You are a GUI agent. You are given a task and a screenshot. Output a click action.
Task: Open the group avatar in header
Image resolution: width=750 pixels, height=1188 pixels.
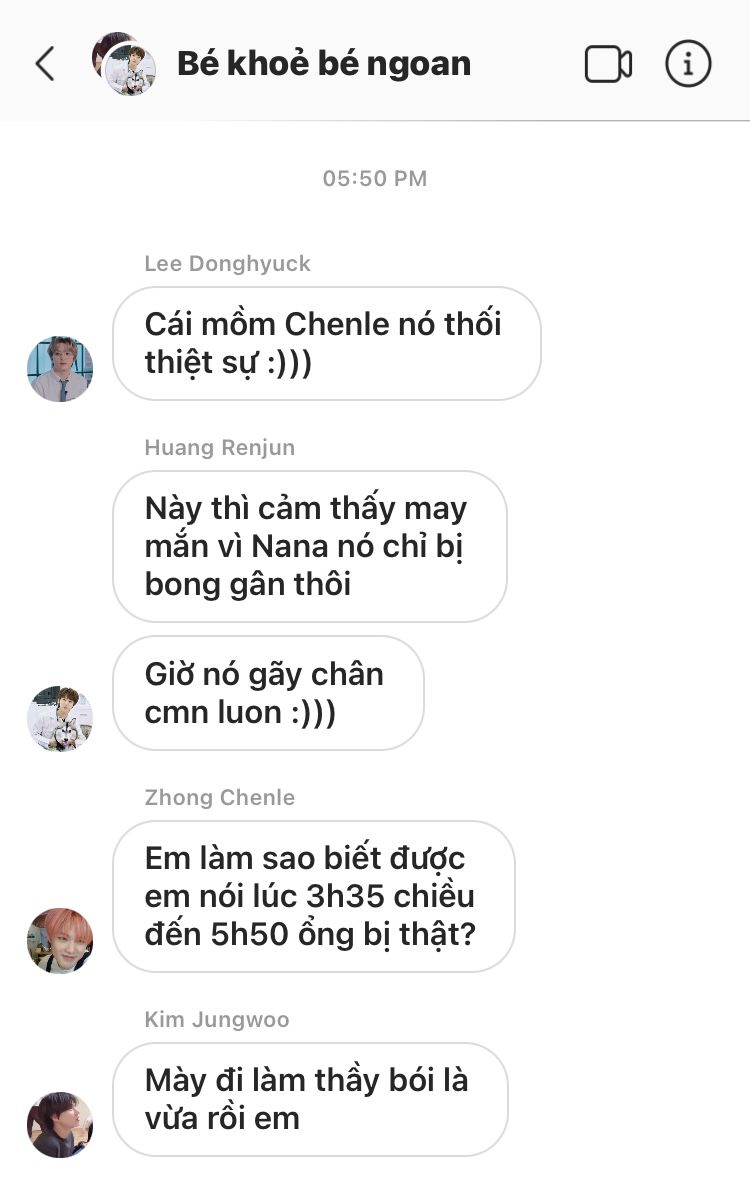tap(124, 64)
